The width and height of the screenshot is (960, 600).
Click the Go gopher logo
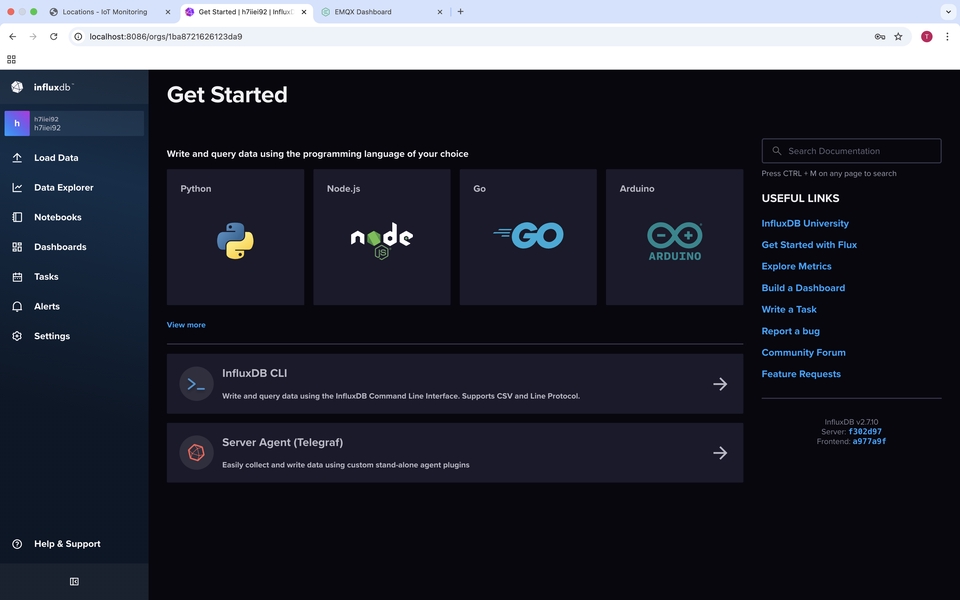pos(528,235)
